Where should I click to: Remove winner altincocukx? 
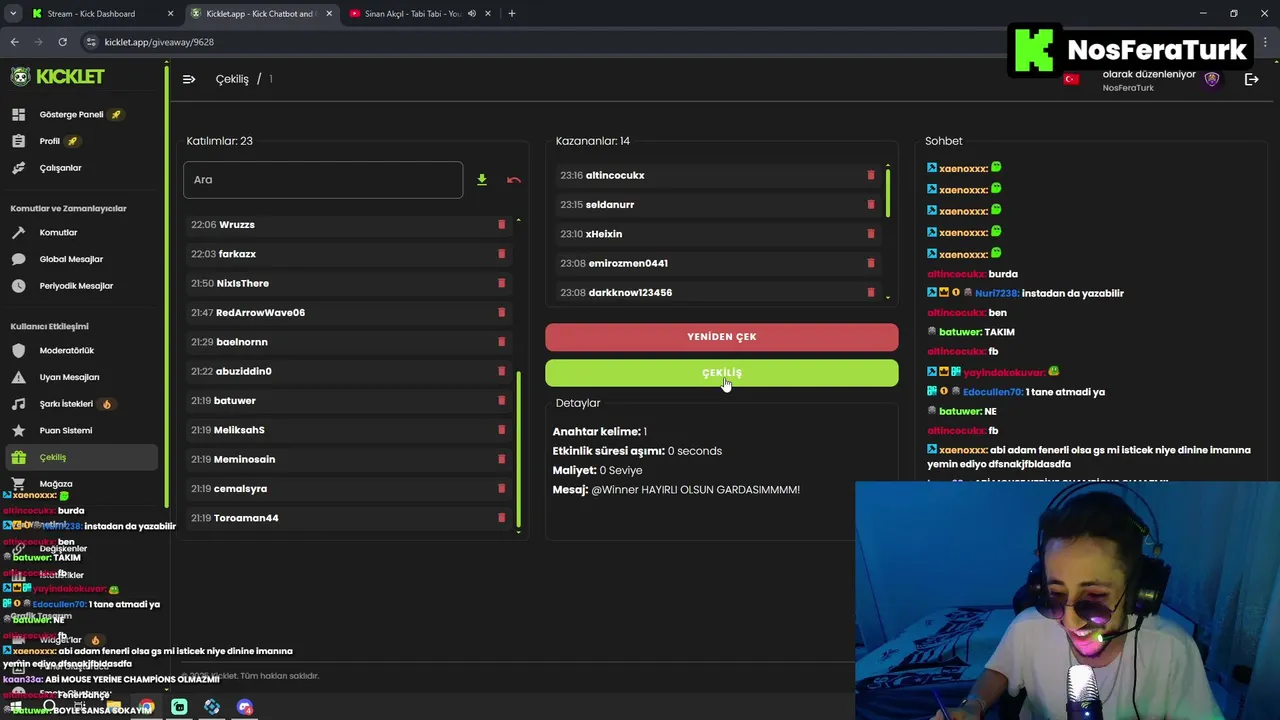870,175
